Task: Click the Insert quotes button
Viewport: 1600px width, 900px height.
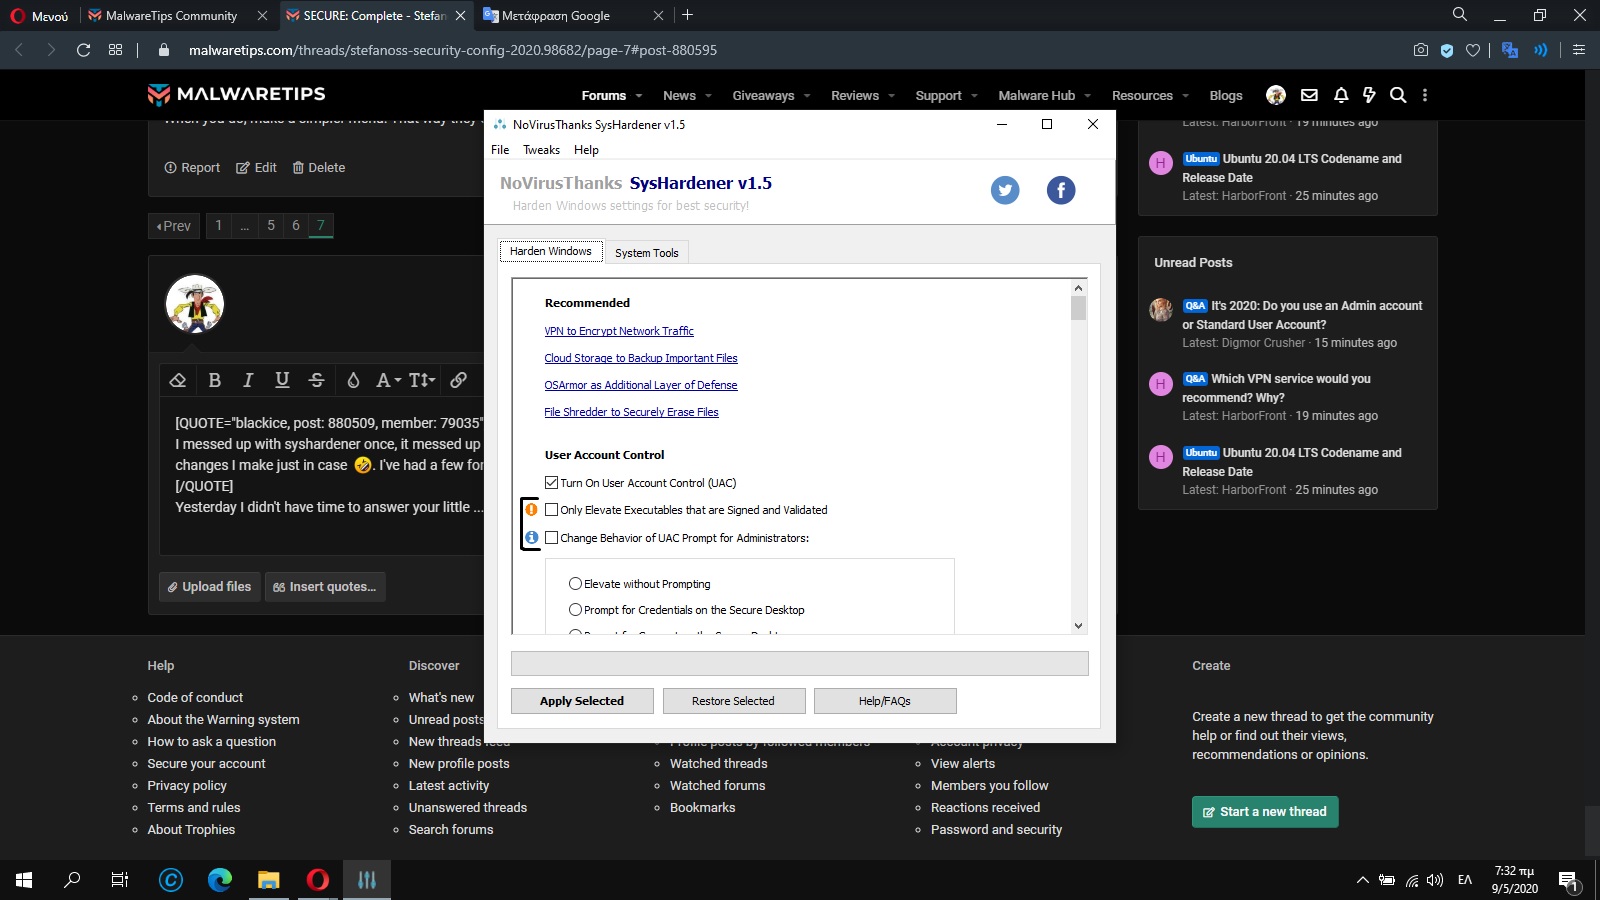Action: [325, 587]
